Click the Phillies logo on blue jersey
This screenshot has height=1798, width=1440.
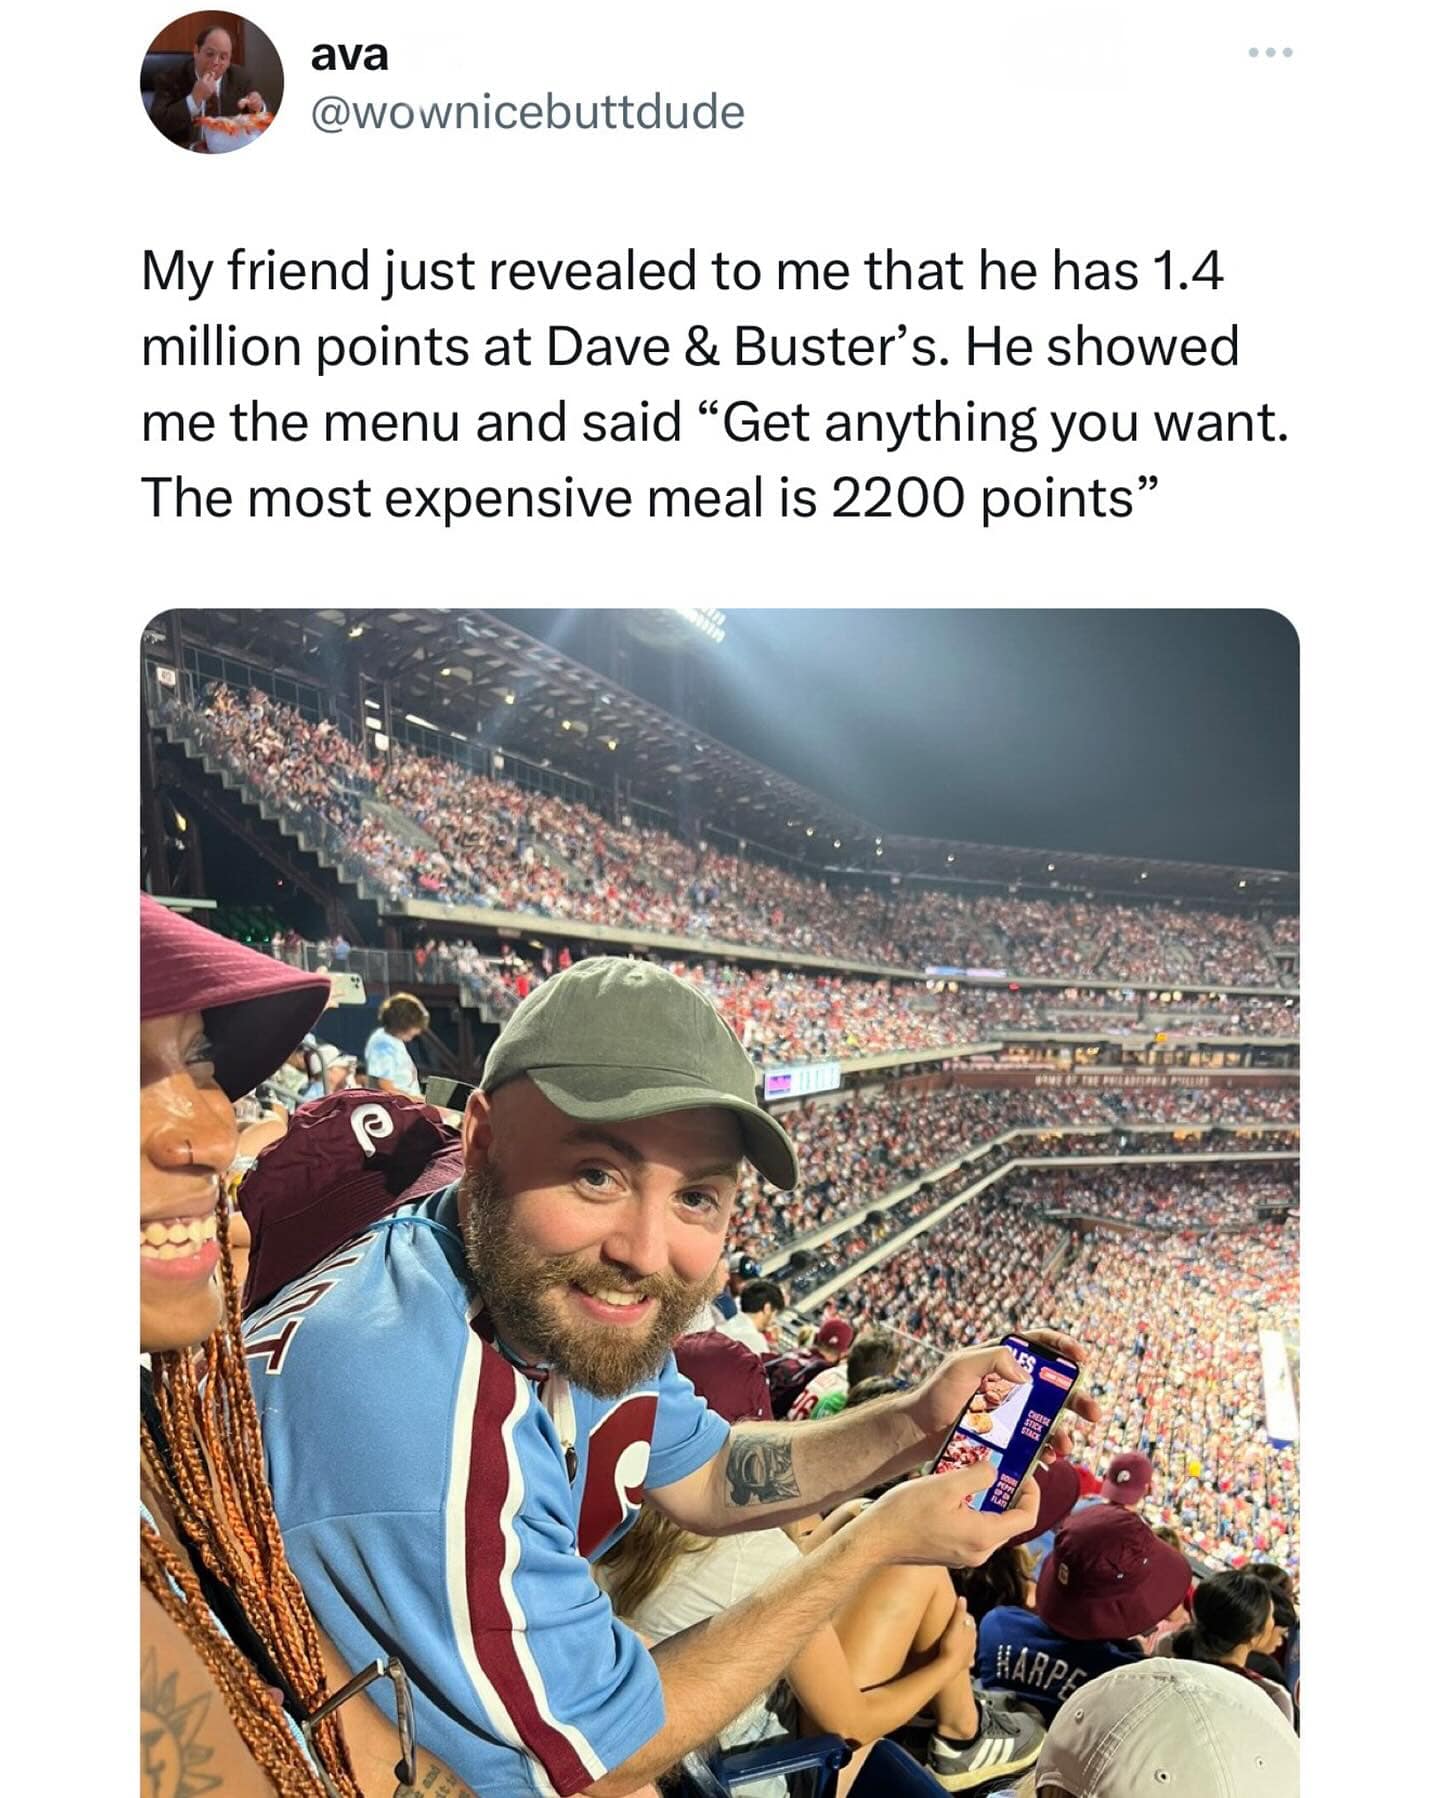(620, 1470)
